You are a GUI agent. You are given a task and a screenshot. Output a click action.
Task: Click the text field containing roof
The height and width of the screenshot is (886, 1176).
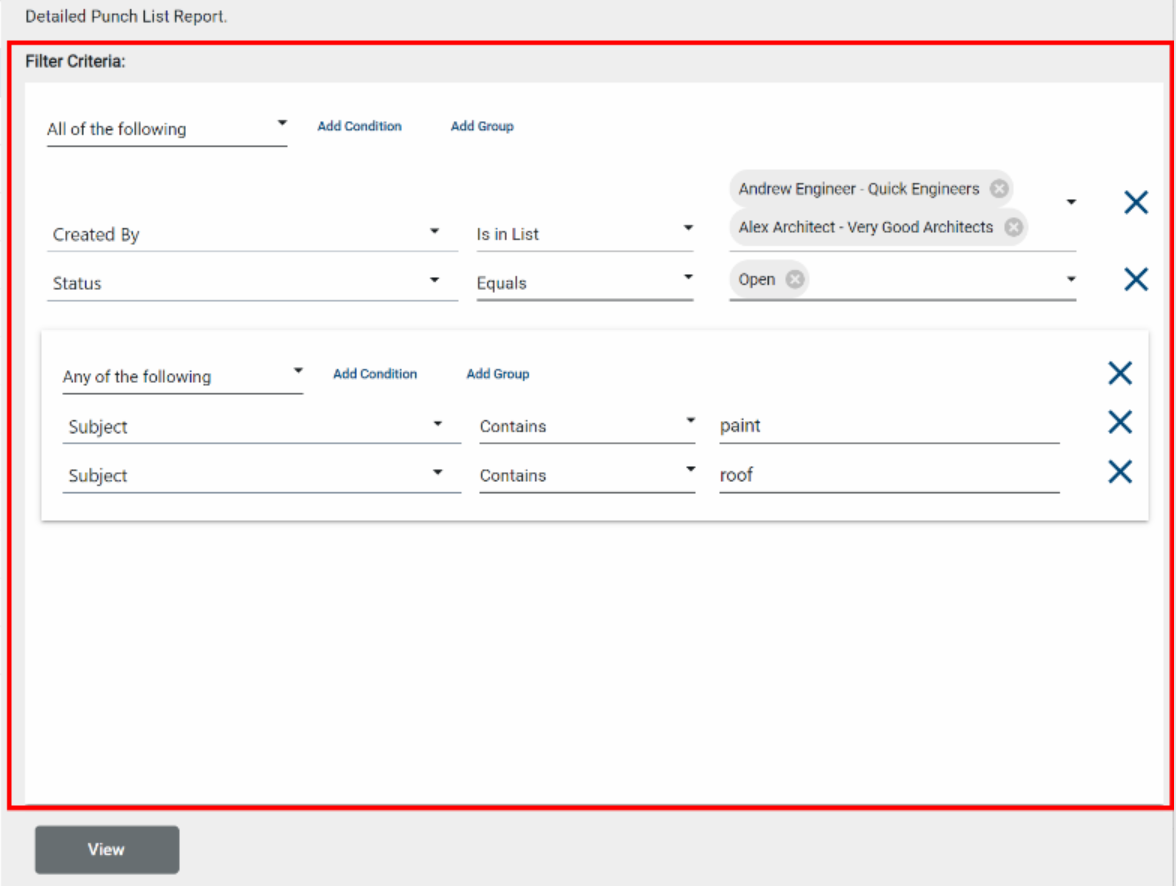click(888, 475)
